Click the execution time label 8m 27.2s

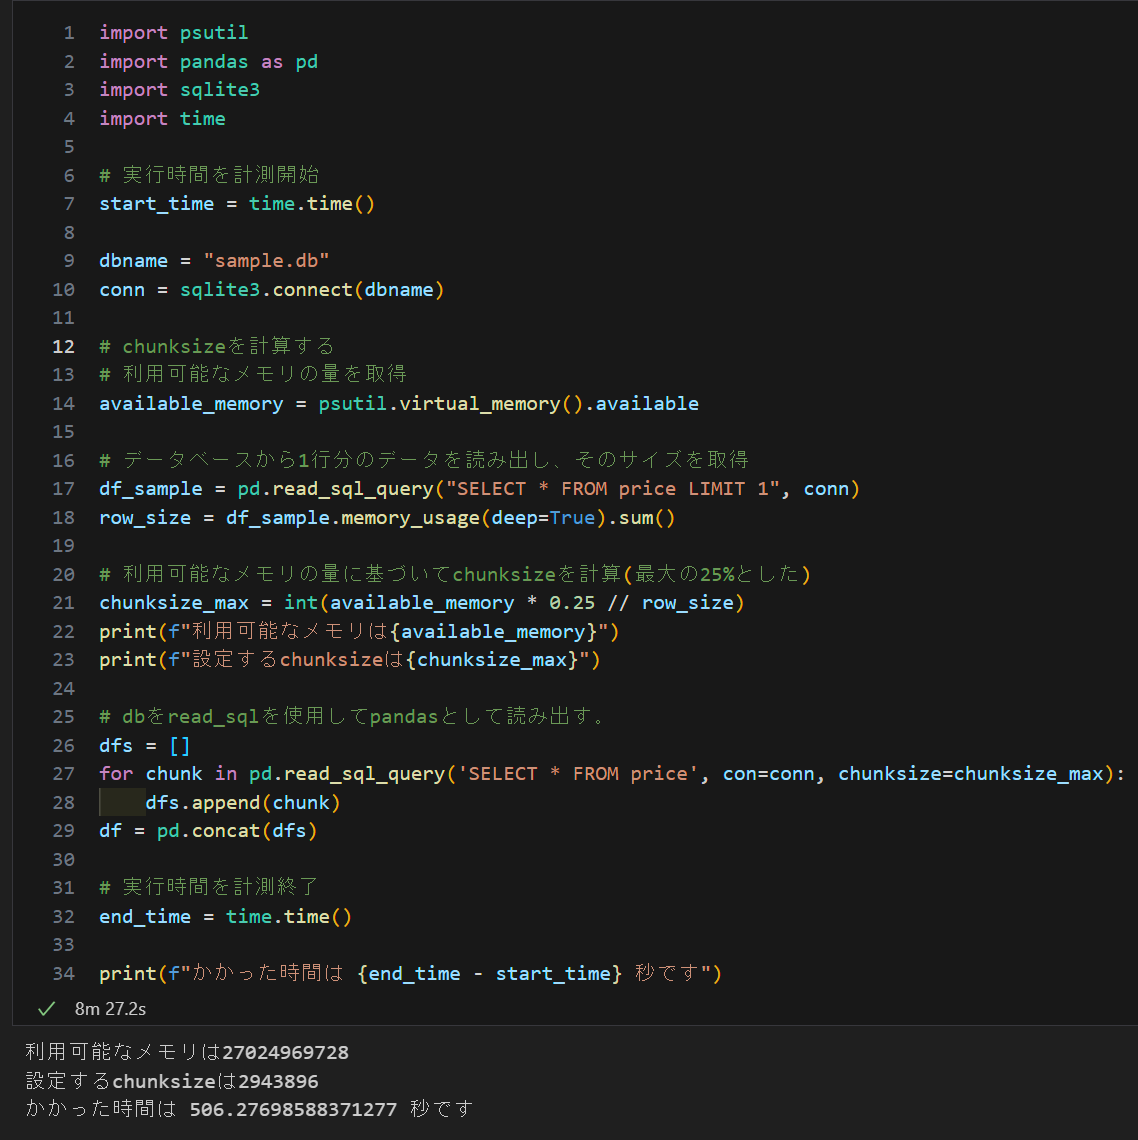click(x=110, y=1009)
